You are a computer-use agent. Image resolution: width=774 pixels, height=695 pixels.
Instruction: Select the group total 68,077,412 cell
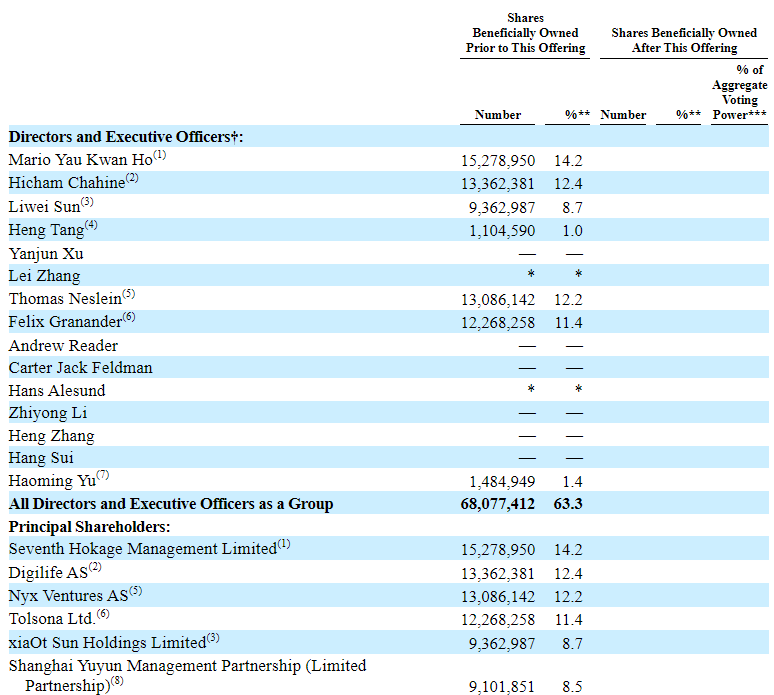coord(493,504)
